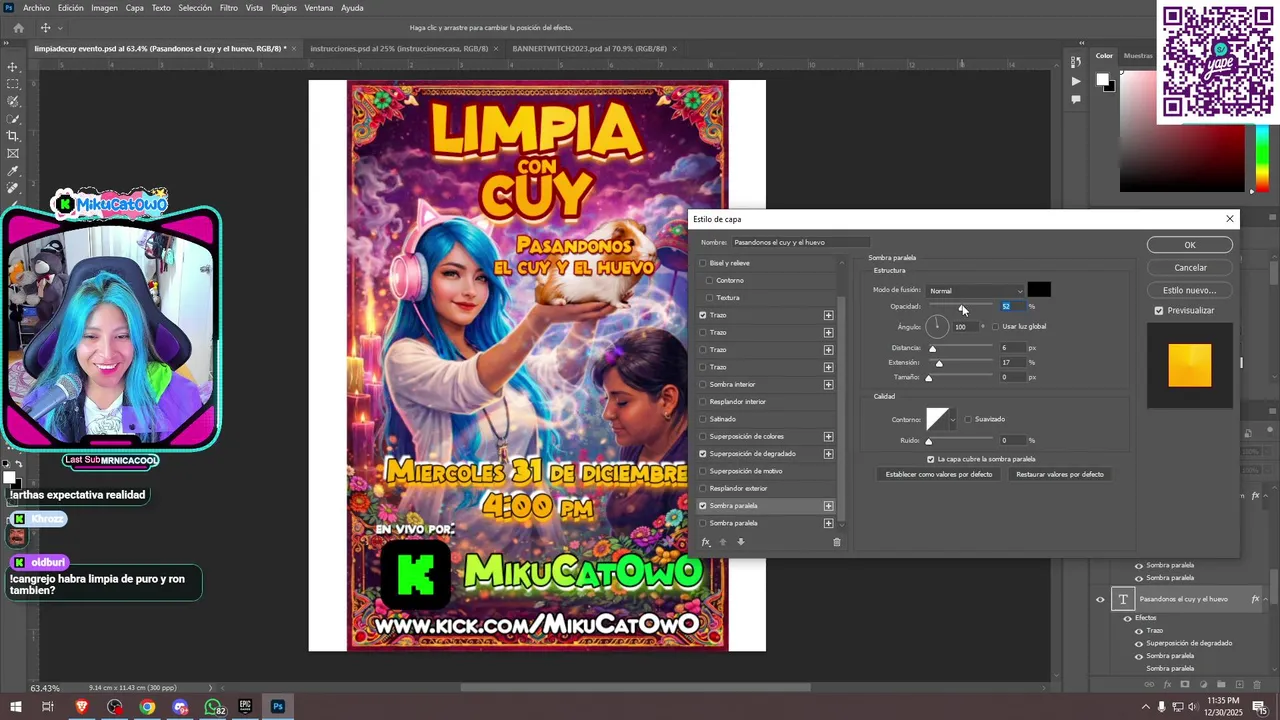Click the black shadow color swatch
The width and height of the screenshot is (1280, 720).
tap(1039, 290)
